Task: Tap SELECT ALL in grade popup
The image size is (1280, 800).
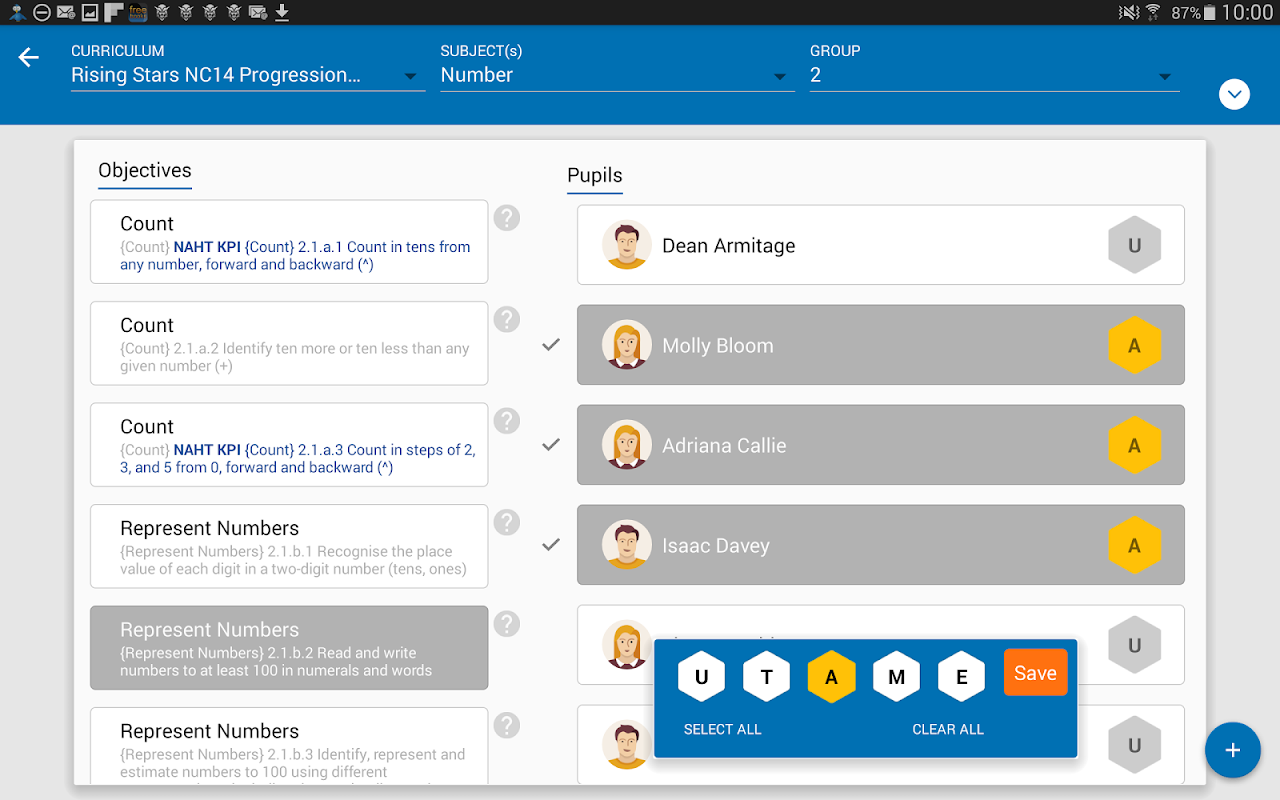Action: [722, 730]
